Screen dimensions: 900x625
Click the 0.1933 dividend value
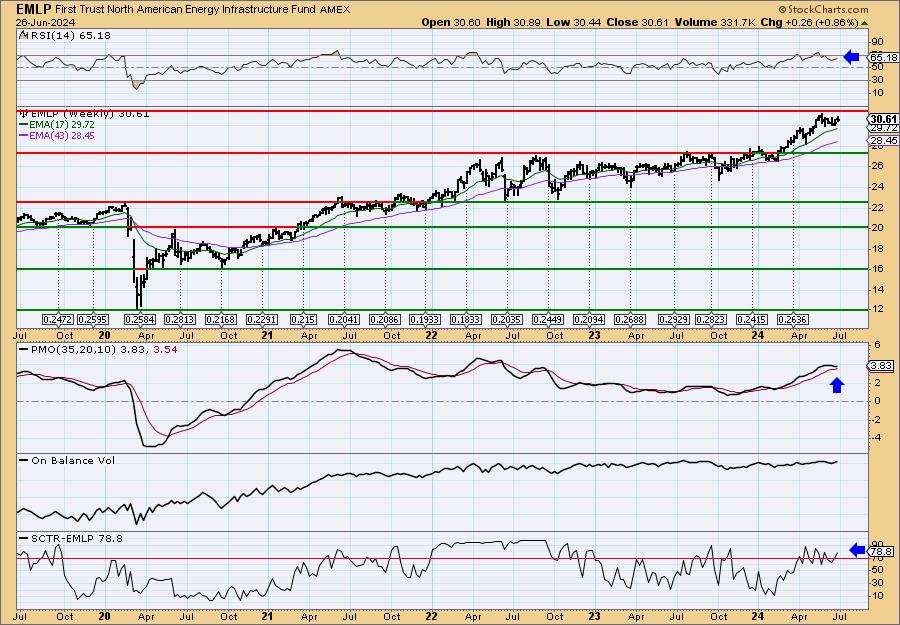tap(425, 319)
